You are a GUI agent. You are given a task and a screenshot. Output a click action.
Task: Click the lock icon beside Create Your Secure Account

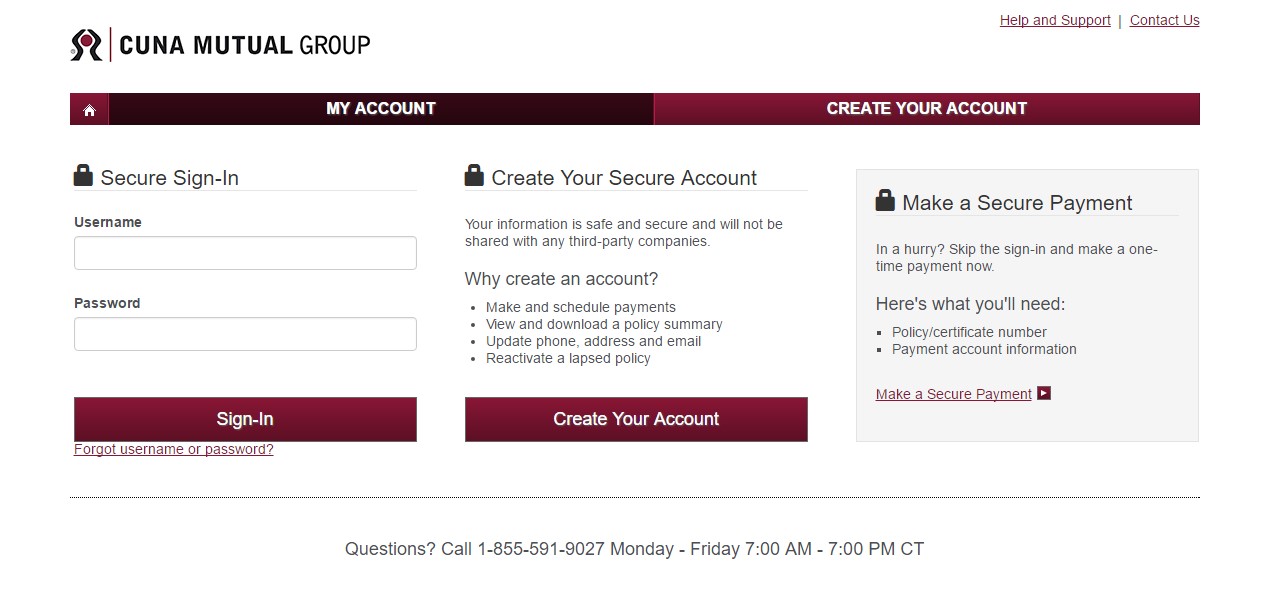coord(473,174)
